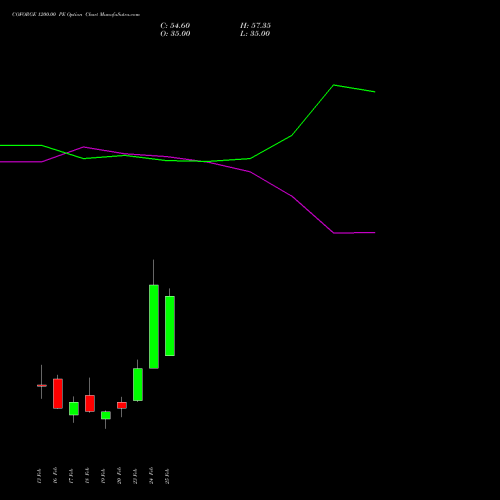The width and height of the screenshot is (500, 500).
Task: Click the tall green candle above 24 Feb
Action: pos(154,326)
